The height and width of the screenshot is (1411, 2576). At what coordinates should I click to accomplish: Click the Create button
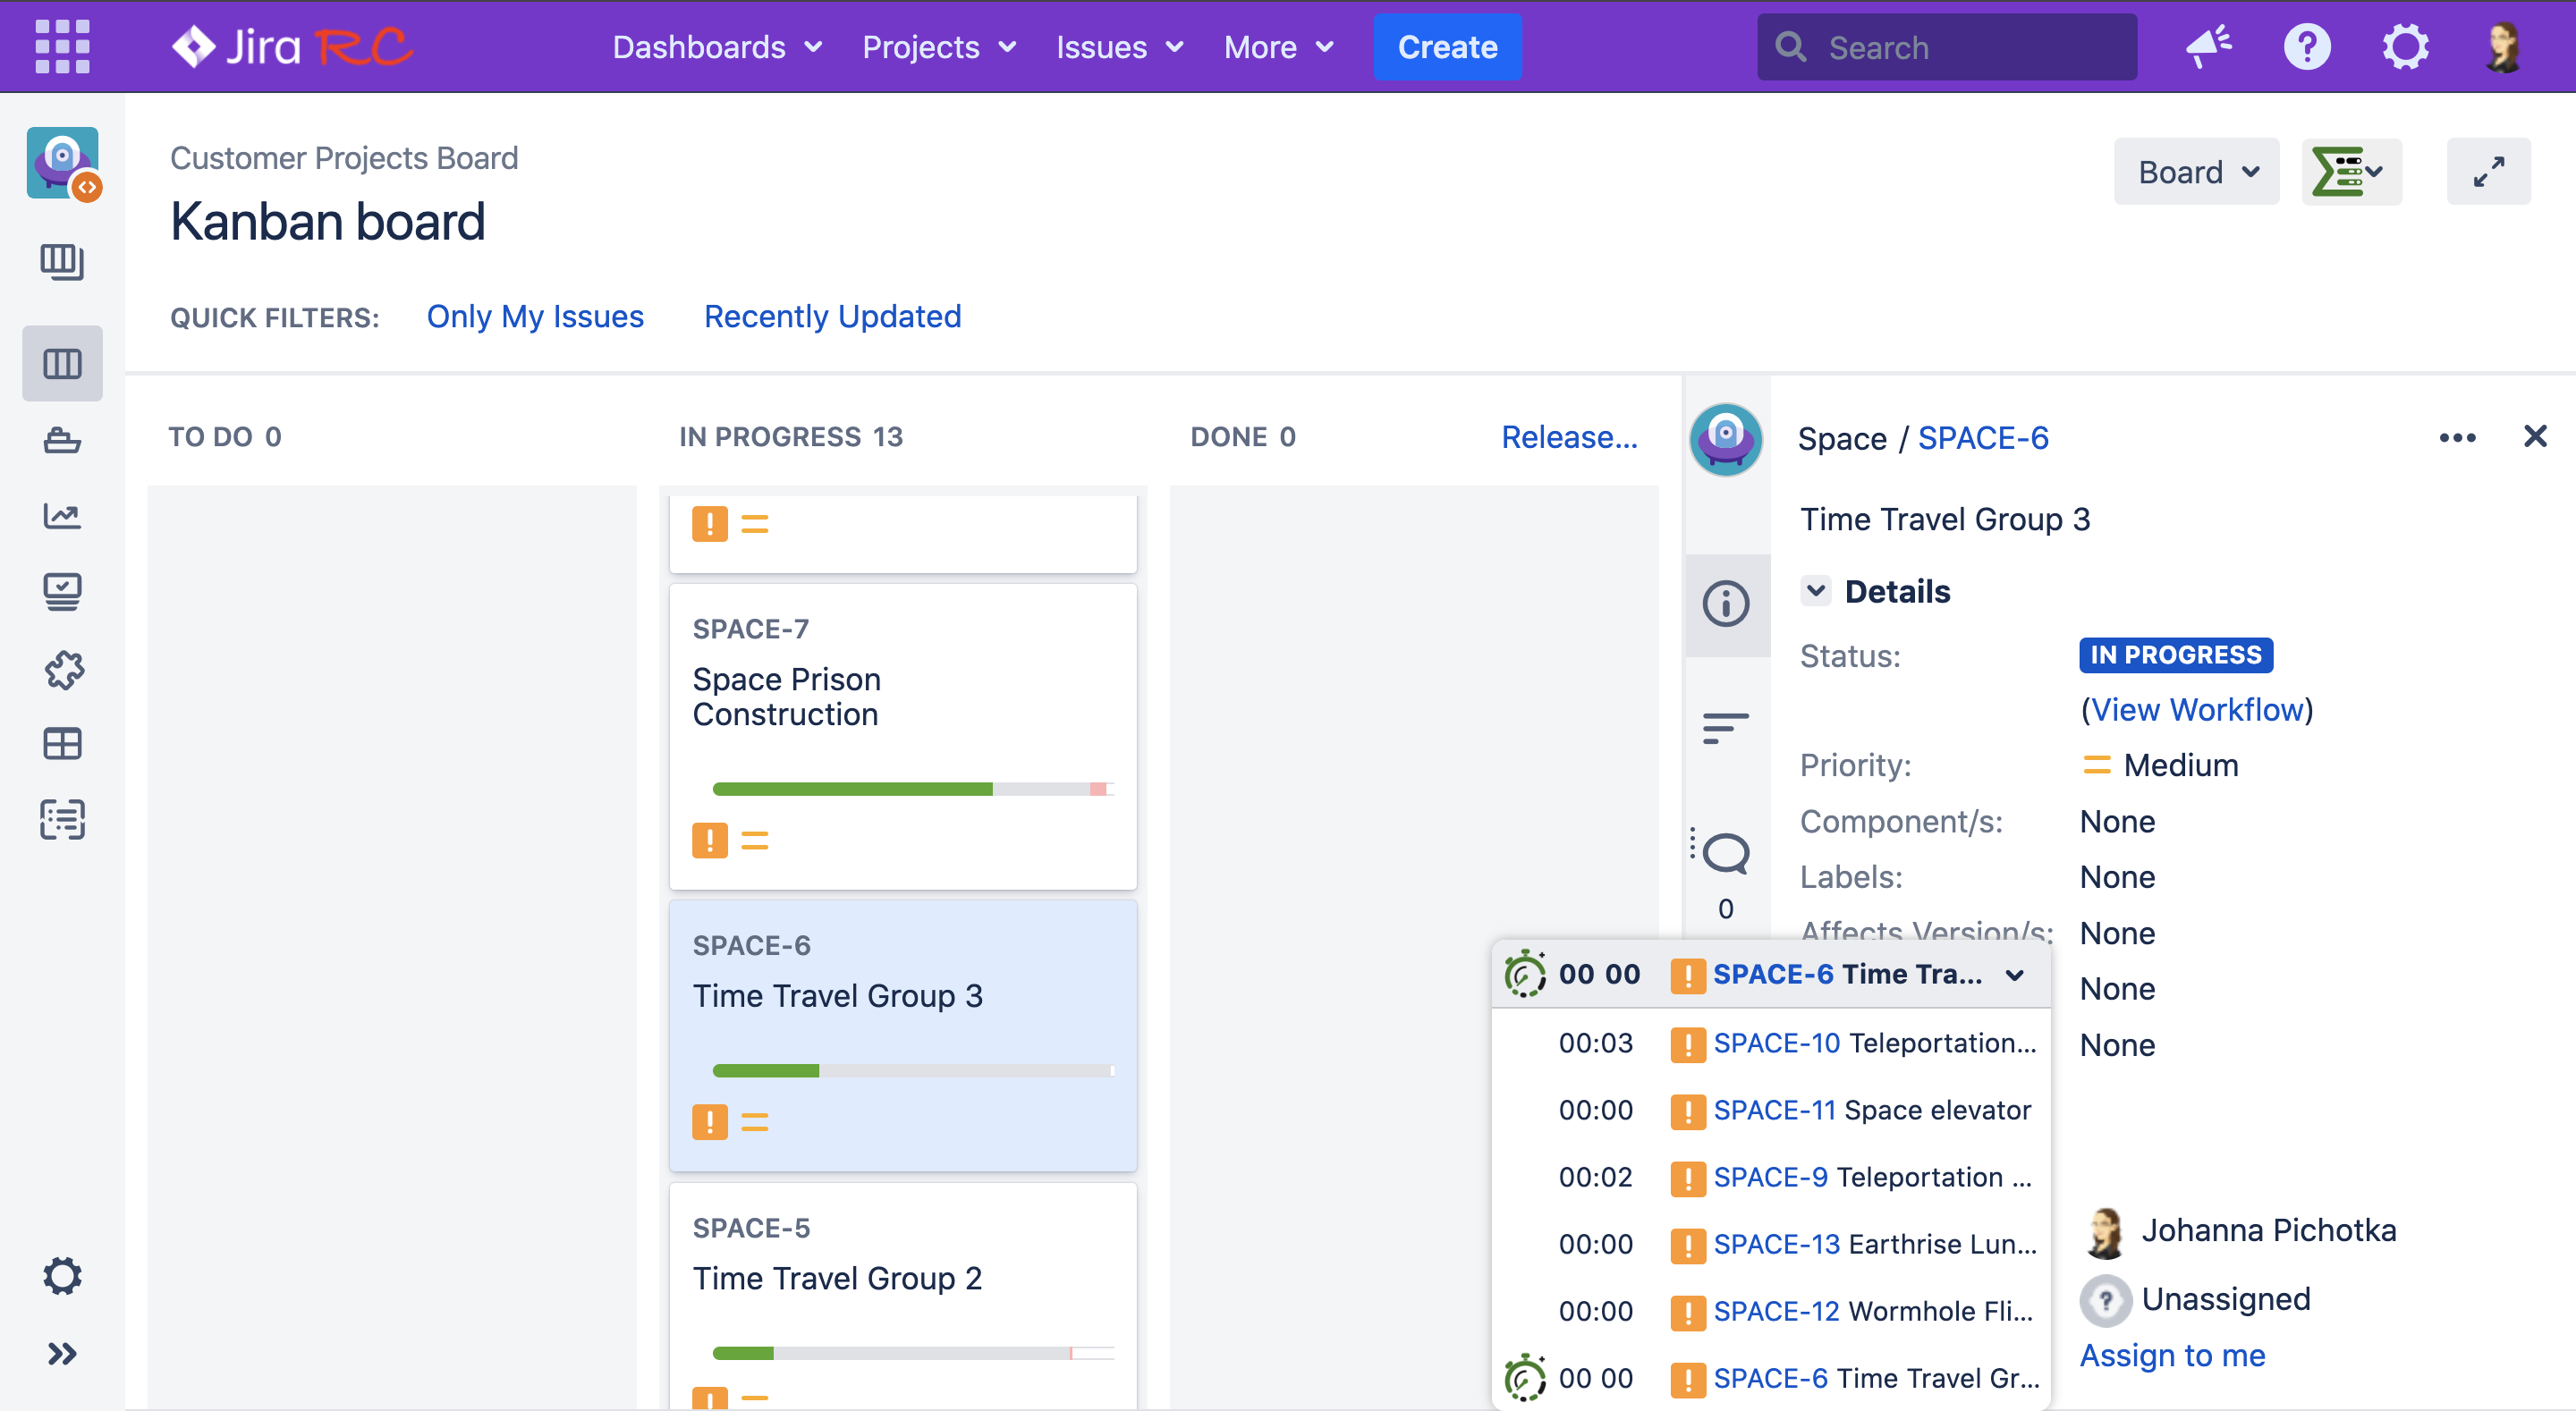pos(1446,46)
